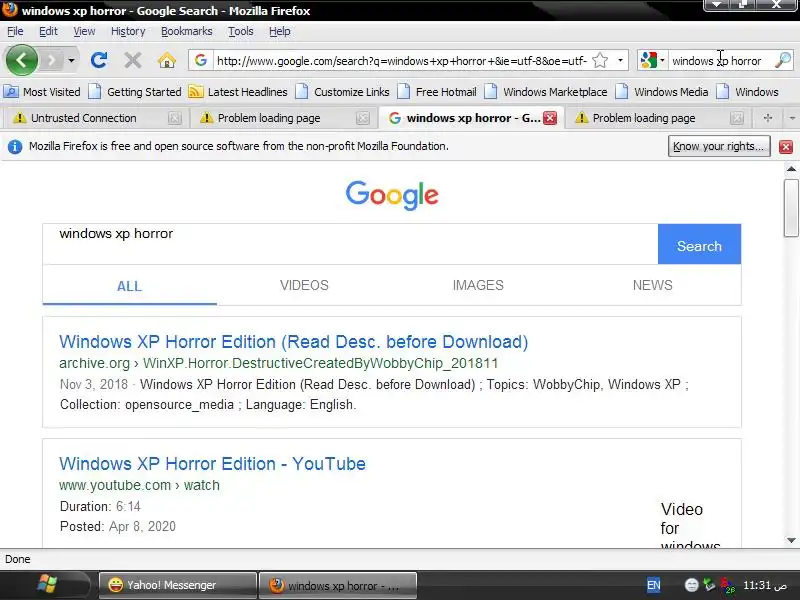Screen dimensions: 800x600
Task: Open the Windows Start button
Action: [x=47, y=585]
